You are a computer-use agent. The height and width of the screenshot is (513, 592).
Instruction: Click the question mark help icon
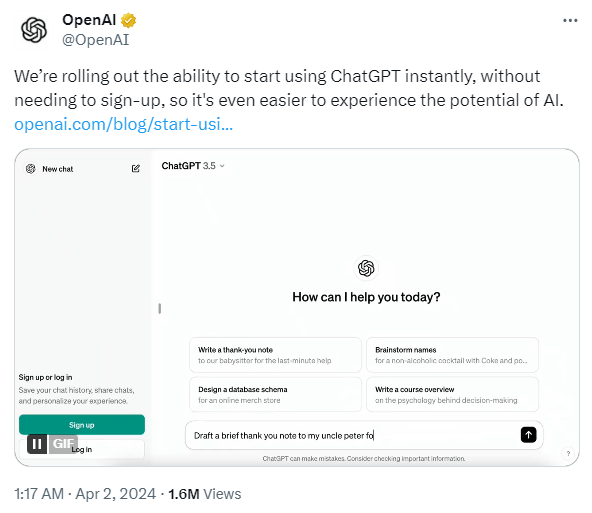pos(568,453)
